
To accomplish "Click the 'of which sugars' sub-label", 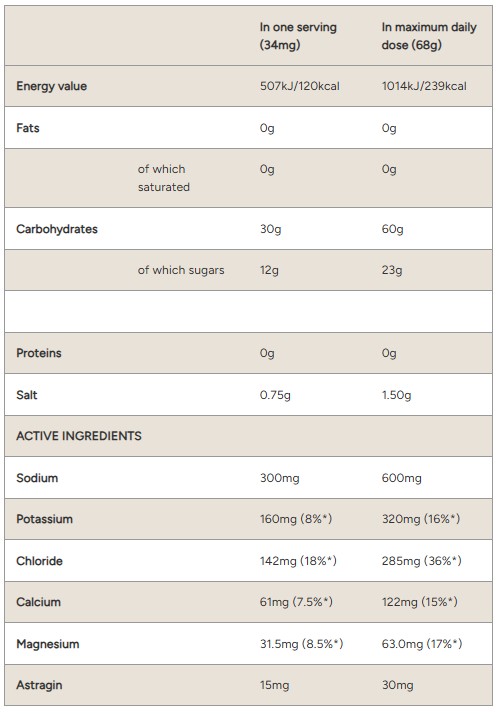I will 181,270.
